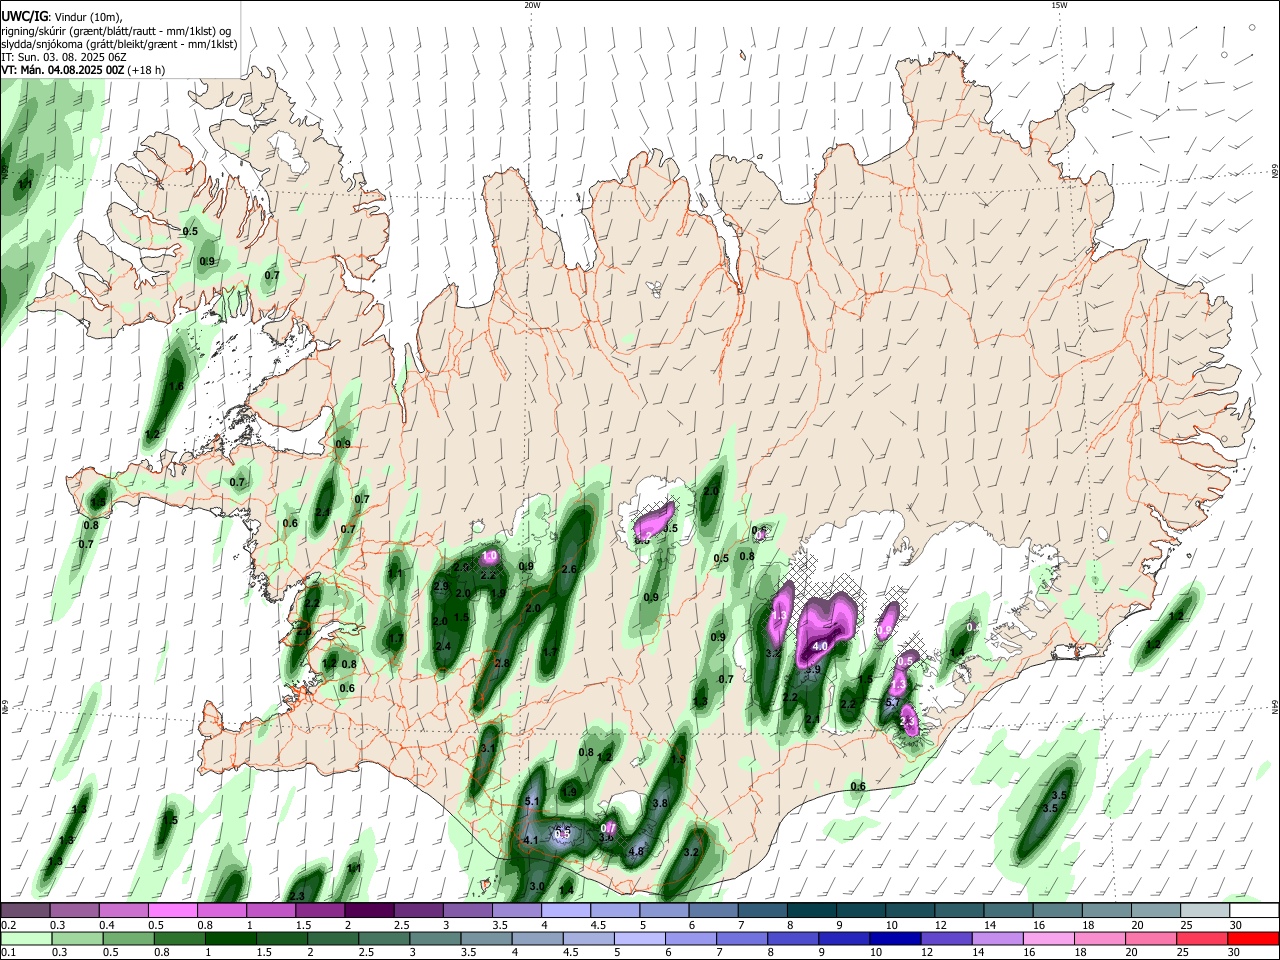Pick the violet 14 swatch on lower legend

click(998, 938)
